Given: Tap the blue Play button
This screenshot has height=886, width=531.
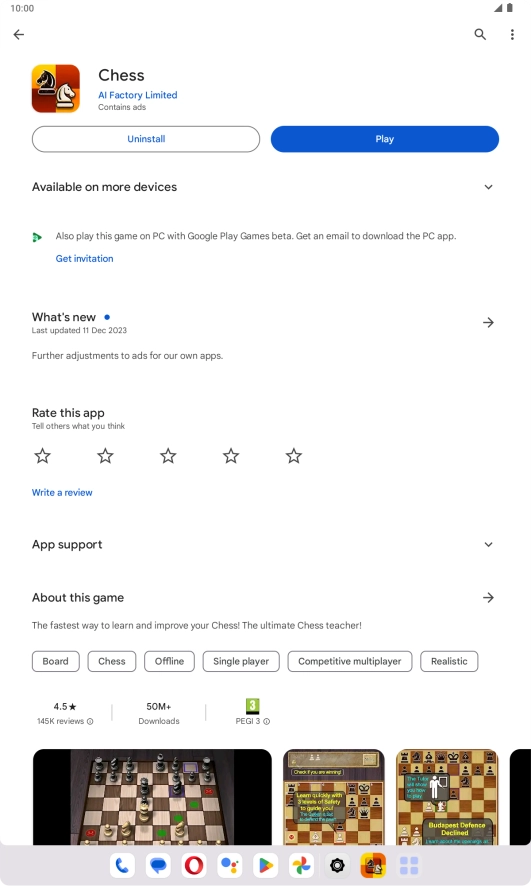Looking at the screenshot, I should [385, 139].
